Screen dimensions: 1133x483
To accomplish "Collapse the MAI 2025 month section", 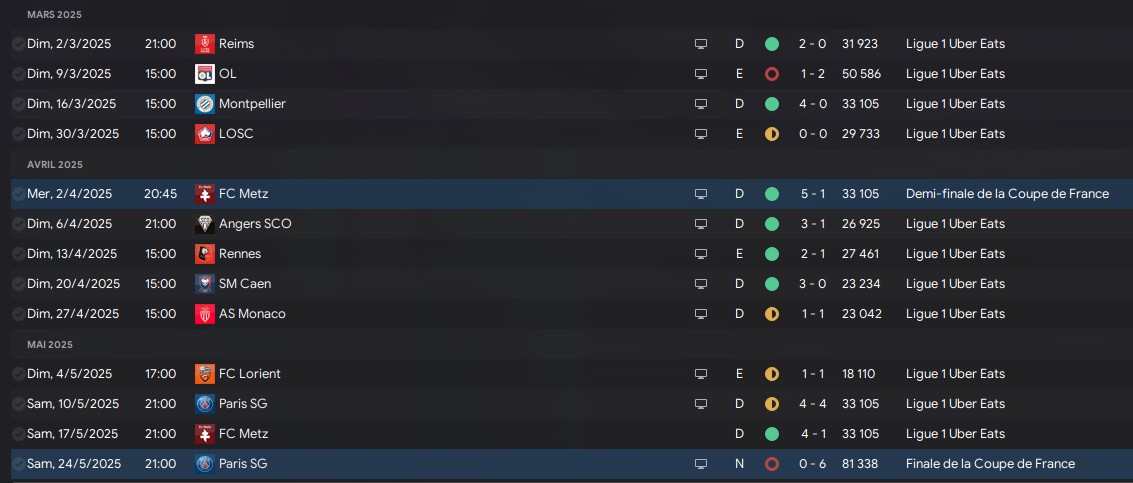I will tap(50, 344).
